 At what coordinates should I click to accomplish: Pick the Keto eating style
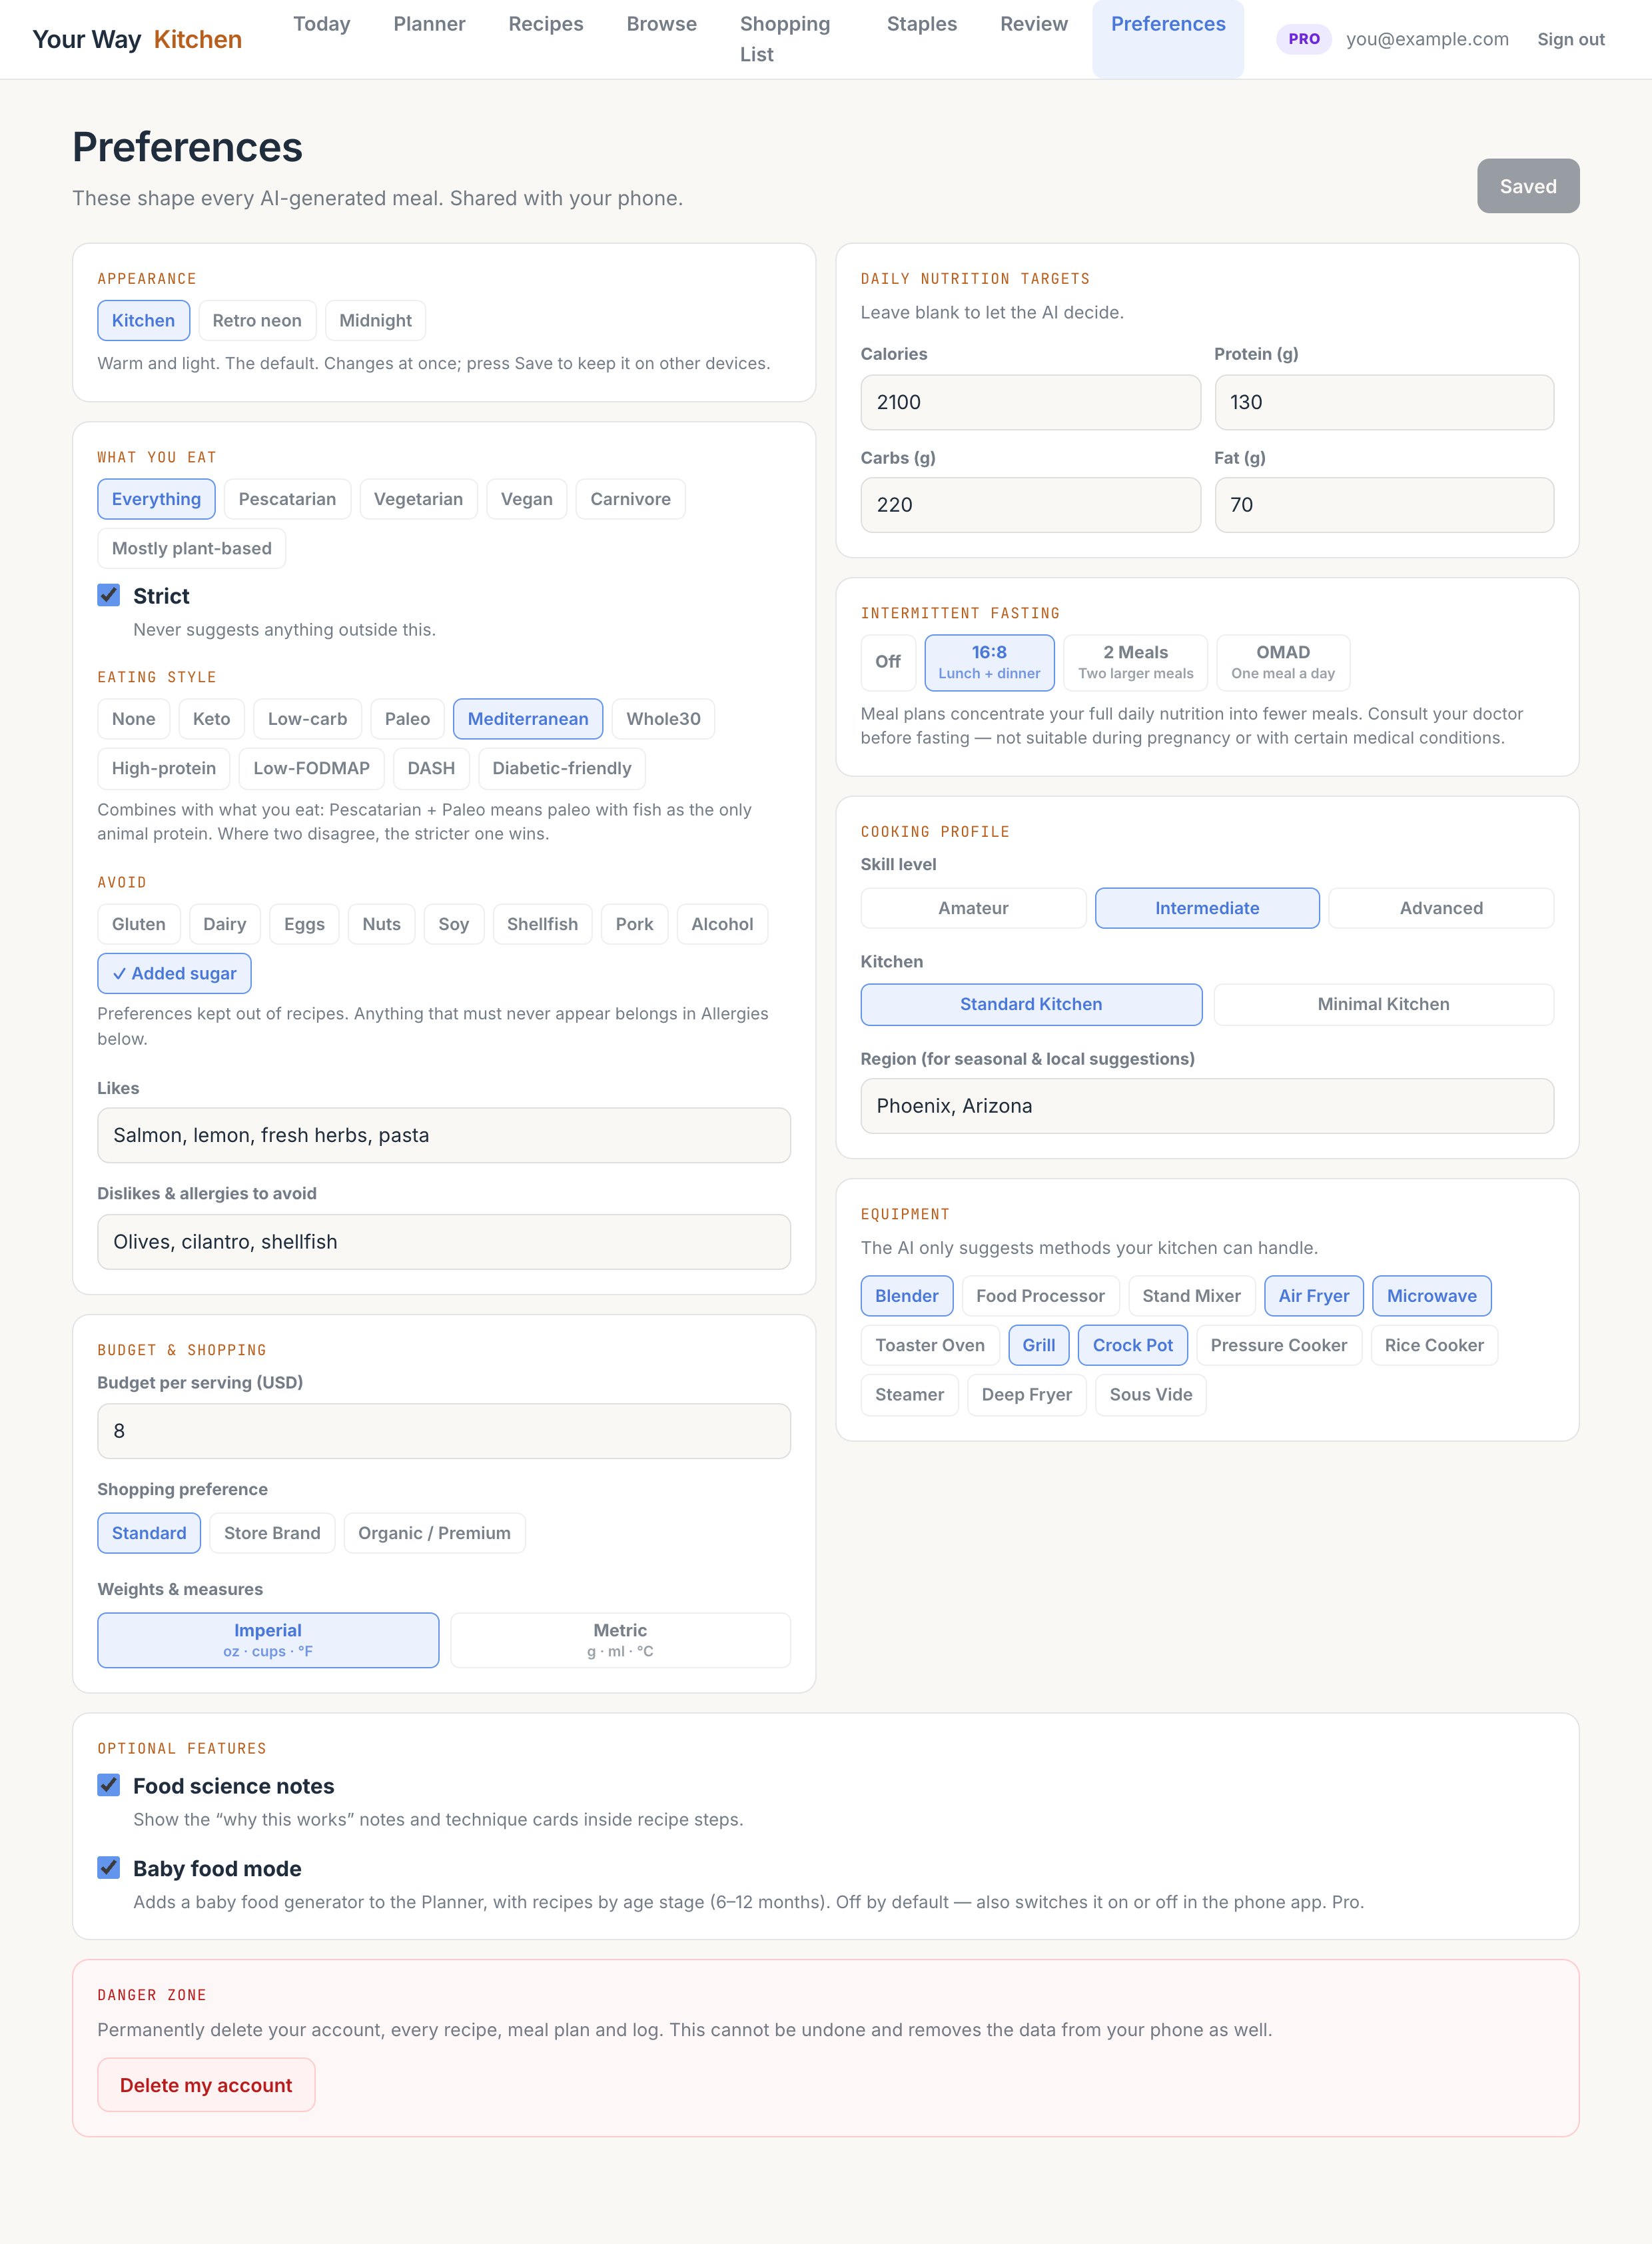(x=211, y=719)
